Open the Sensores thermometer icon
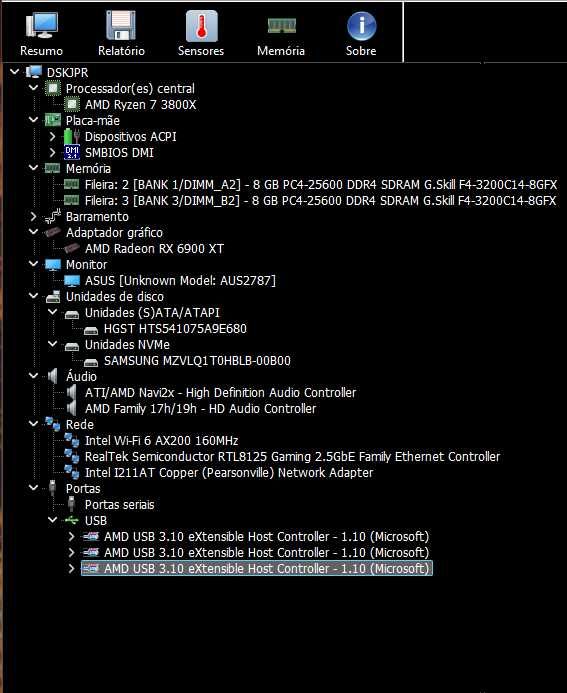Viewport: 567px width, 693px height. click(x=201, y=26)
